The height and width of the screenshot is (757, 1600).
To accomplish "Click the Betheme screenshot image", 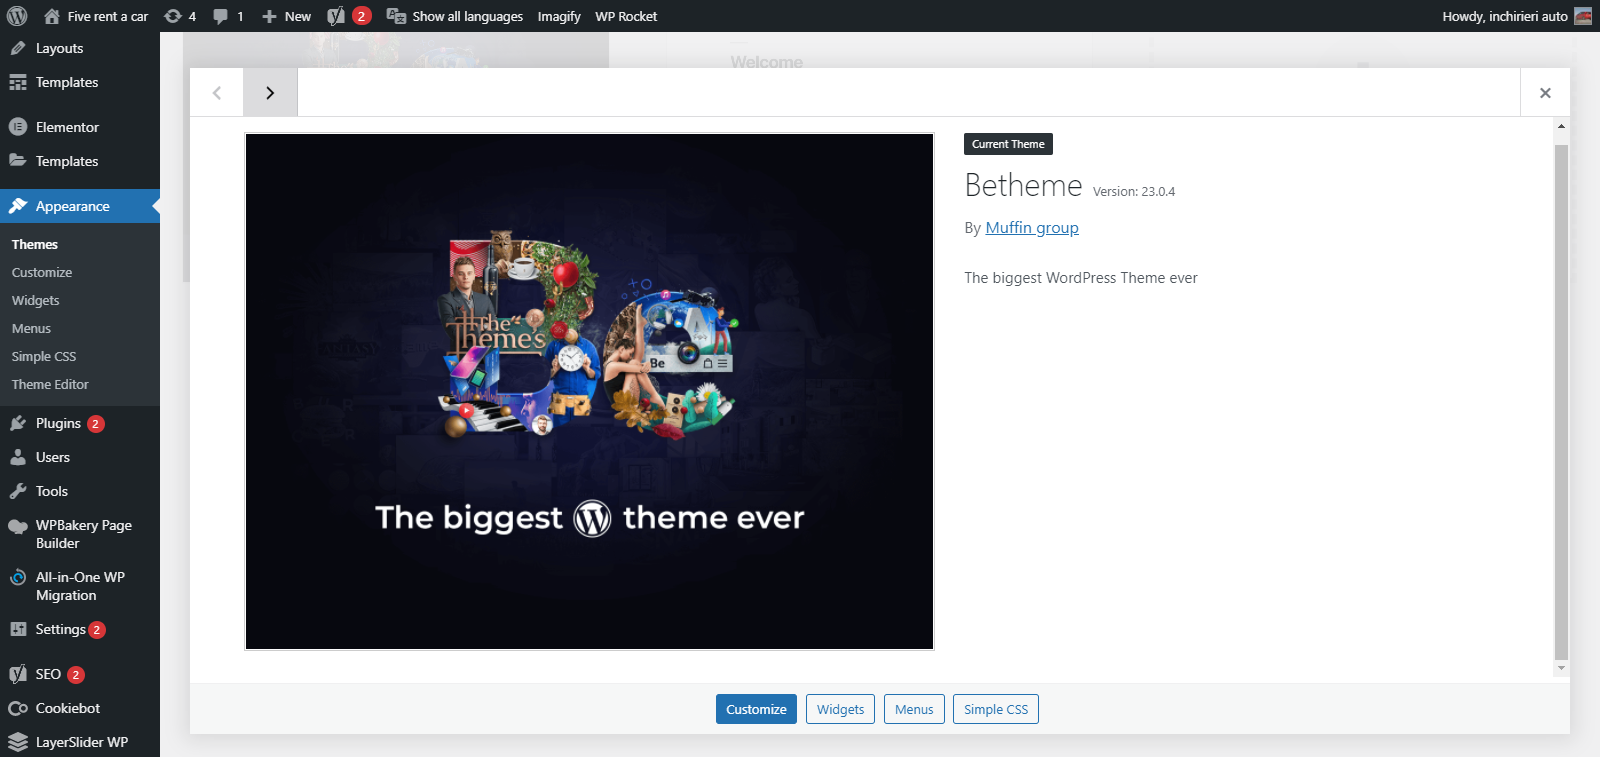I will 589,391.
